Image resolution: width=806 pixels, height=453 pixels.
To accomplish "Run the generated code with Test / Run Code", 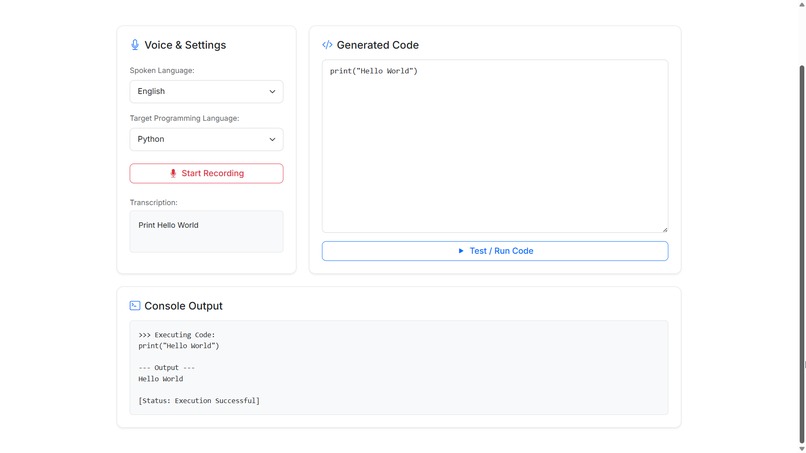I will [495, 251].
